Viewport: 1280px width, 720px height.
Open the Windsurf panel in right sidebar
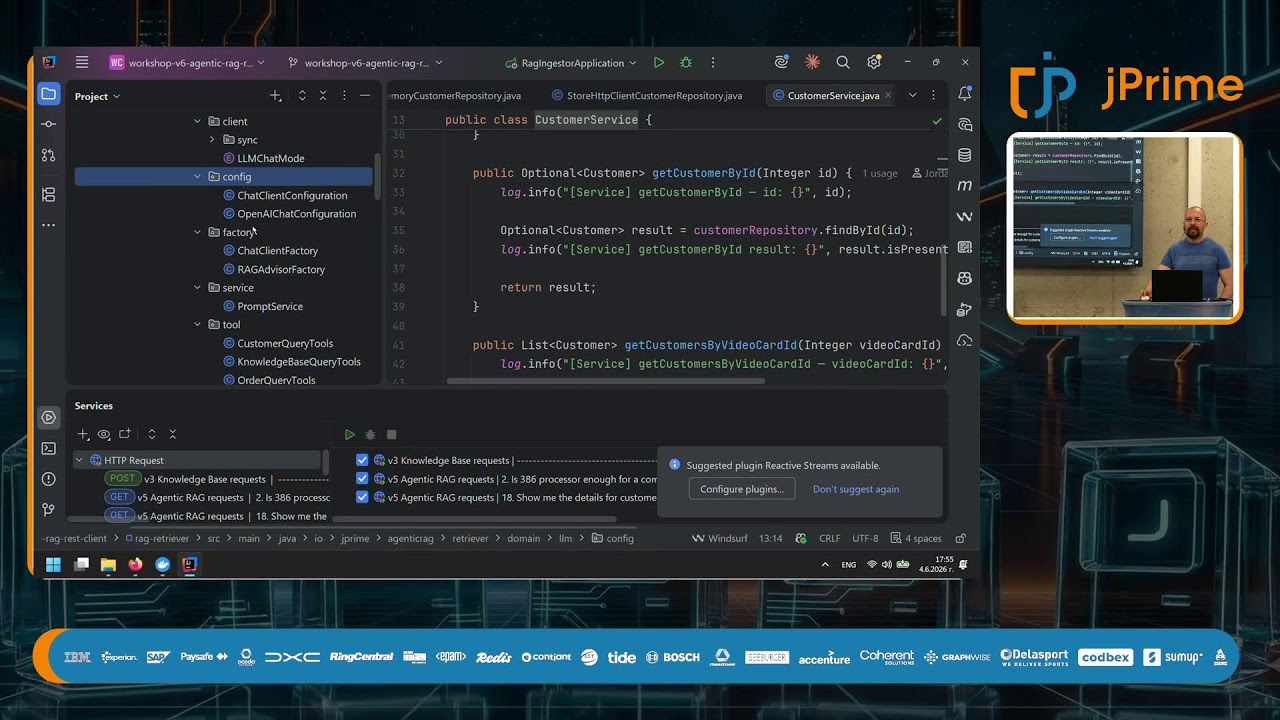click(x=964, y=217)
